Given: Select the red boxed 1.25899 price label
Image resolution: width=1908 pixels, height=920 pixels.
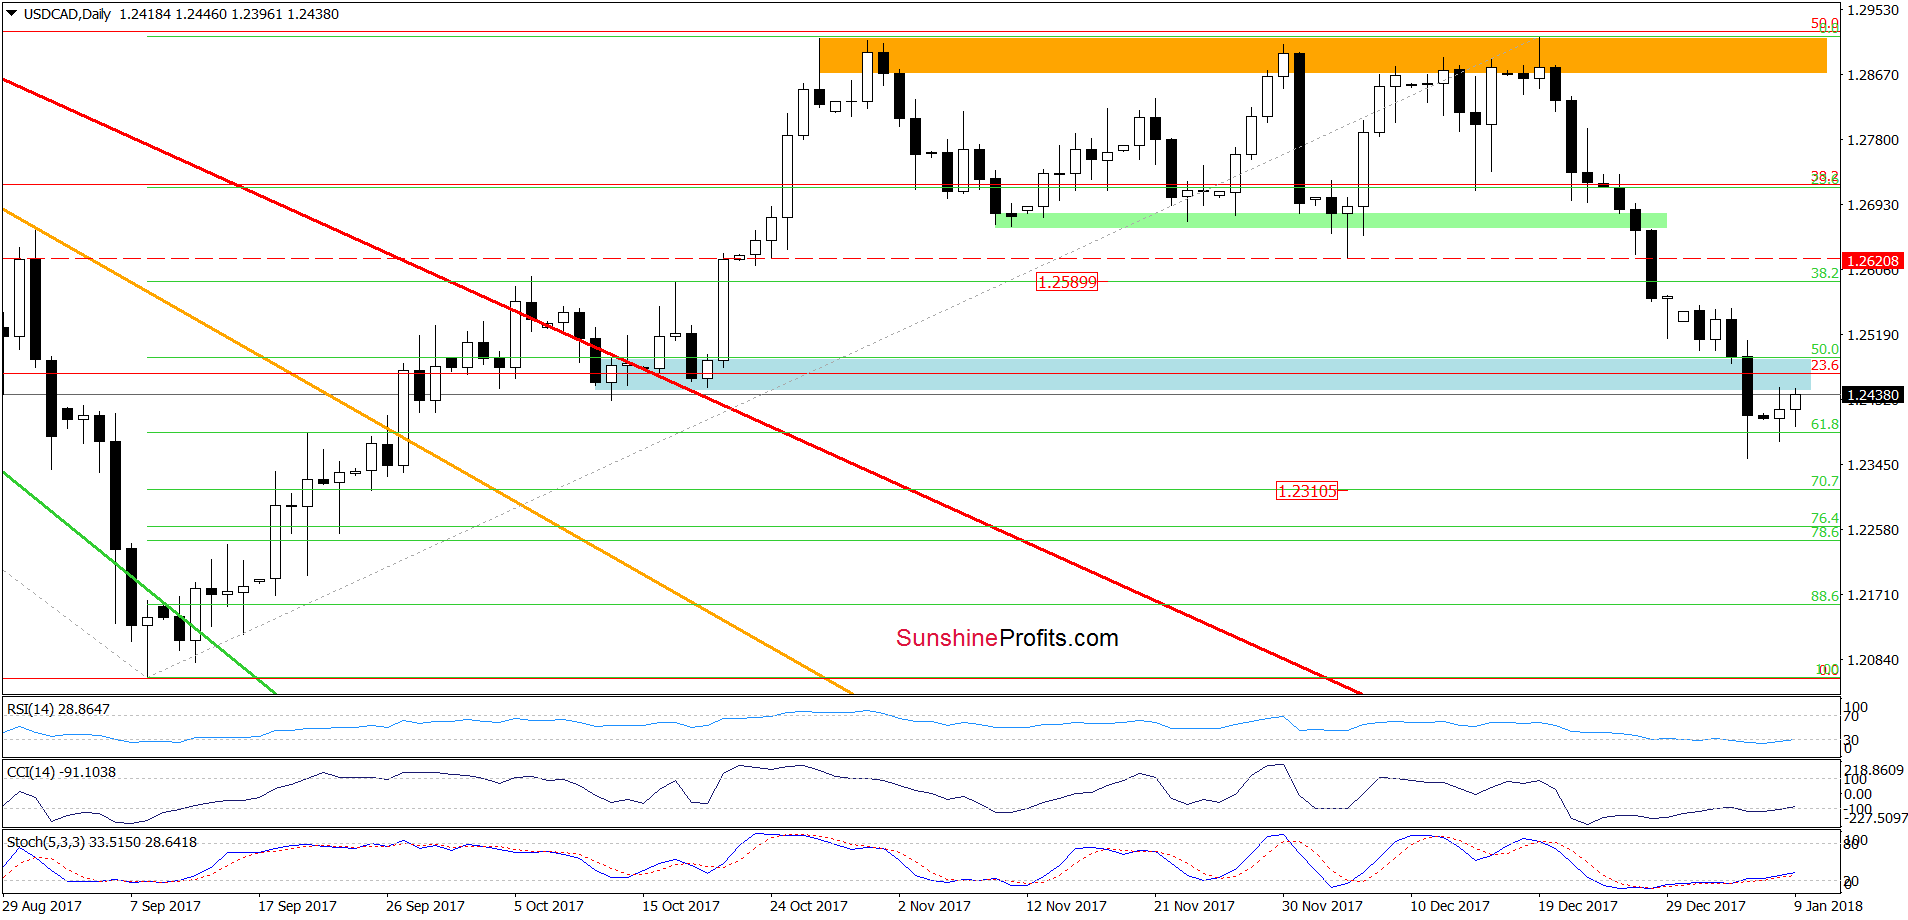Looking at the screenshot, I should [1067, 282].
